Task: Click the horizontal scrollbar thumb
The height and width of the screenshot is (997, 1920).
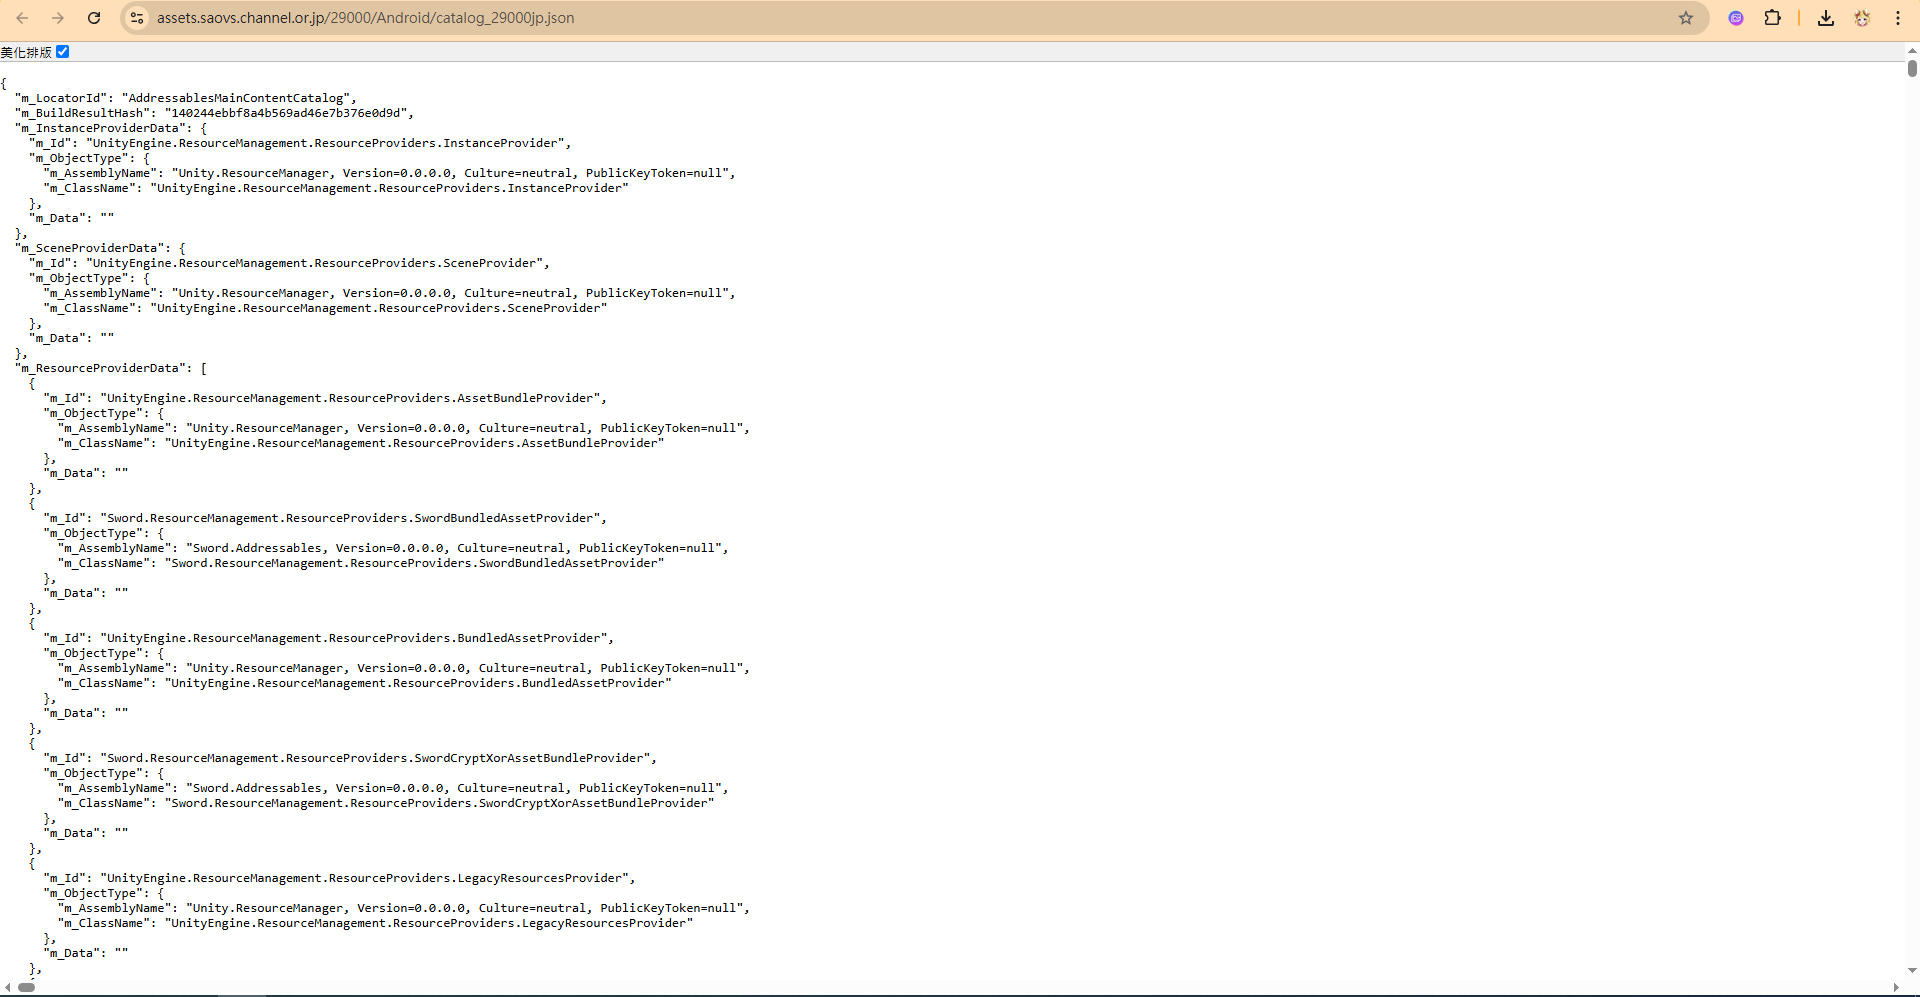Action: pos(27,987)
